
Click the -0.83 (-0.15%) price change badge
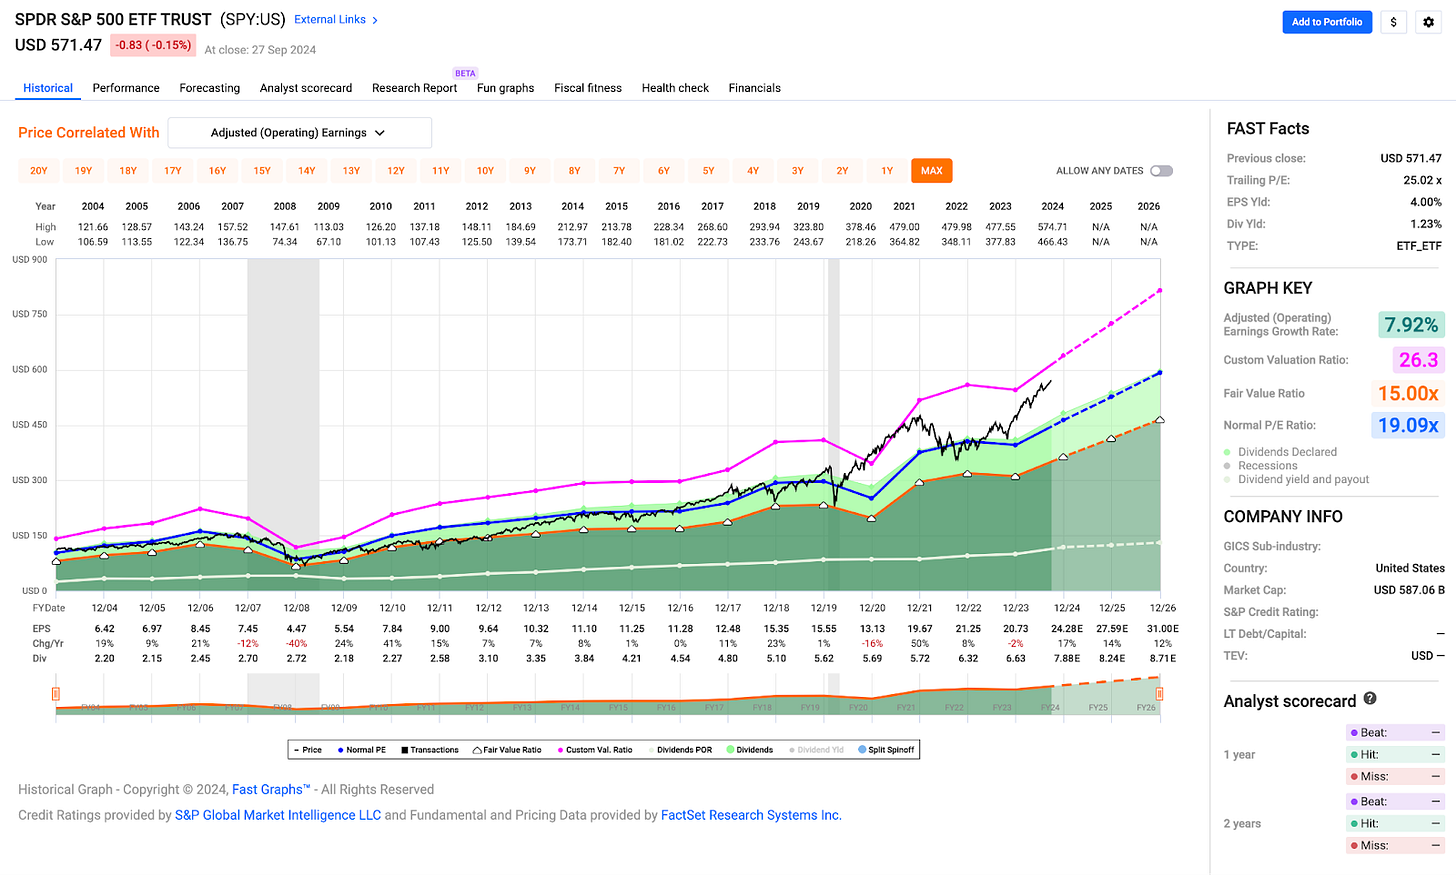(x=153, y=45)
